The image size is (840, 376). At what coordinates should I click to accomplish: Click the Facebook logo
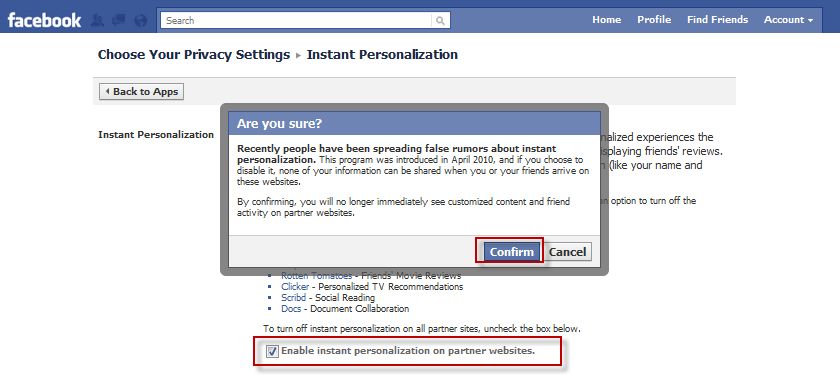(x=44, y=20)
